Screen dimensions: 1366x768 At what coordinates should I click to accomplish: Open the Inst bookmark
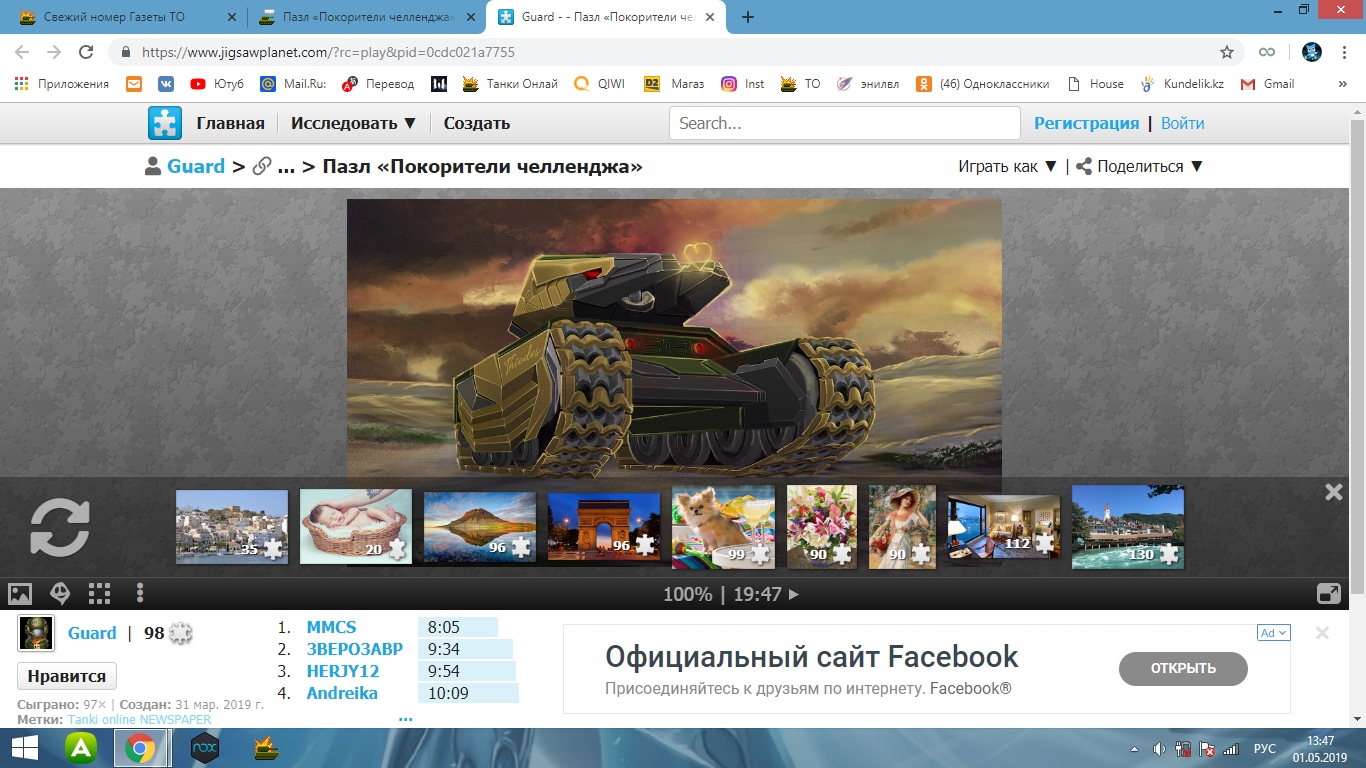click(x=743, y=84)
